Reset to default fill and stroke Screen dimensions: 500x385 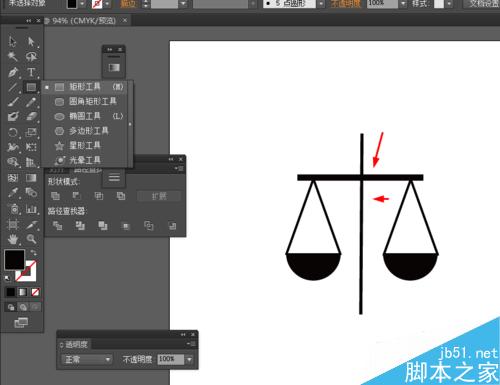[x=7, y=278]
